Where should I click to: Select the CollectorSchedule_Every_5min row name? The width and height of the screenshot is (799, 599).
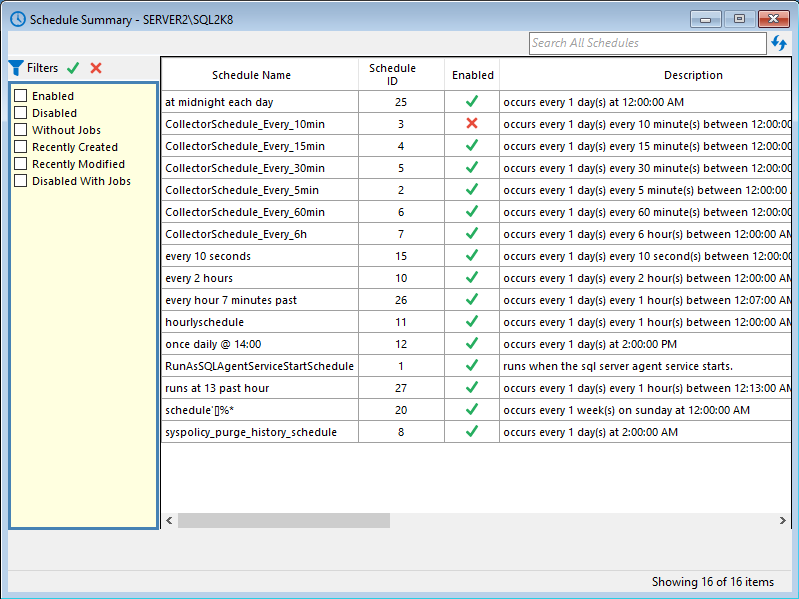tap(242, 190)
